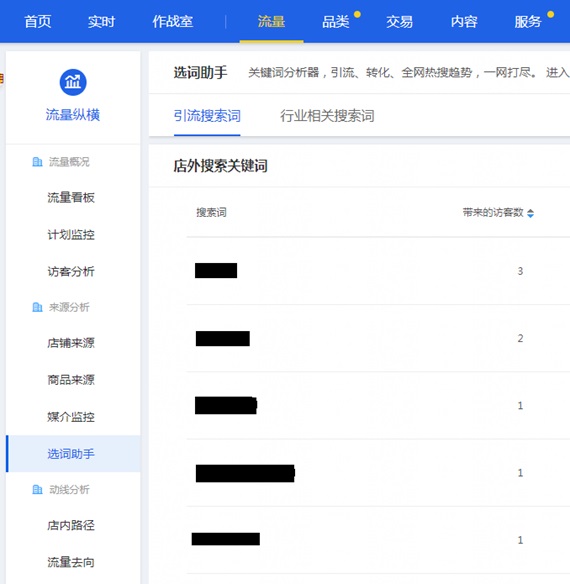570x584 pixels.
Task: Open the 服务 top menu
Action: pos(528,22)
